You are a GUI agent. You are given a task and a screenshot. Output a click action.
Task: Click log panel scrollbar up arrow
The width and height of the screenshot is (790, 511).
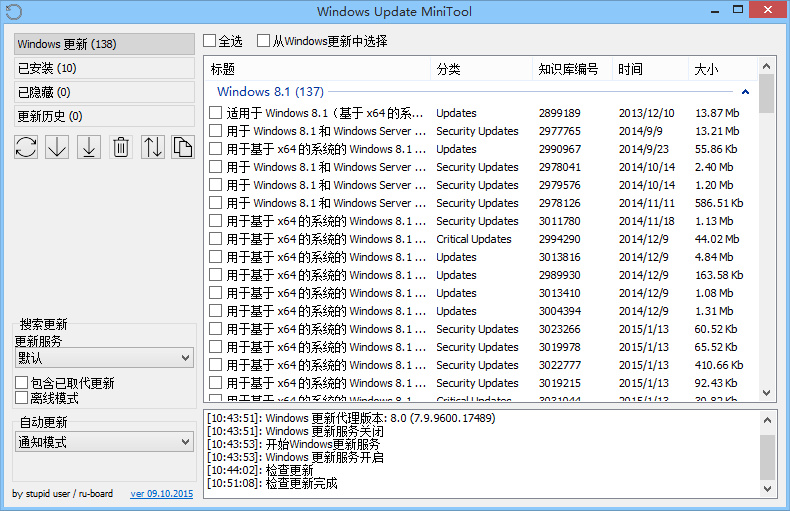click(x=767, y=420)
